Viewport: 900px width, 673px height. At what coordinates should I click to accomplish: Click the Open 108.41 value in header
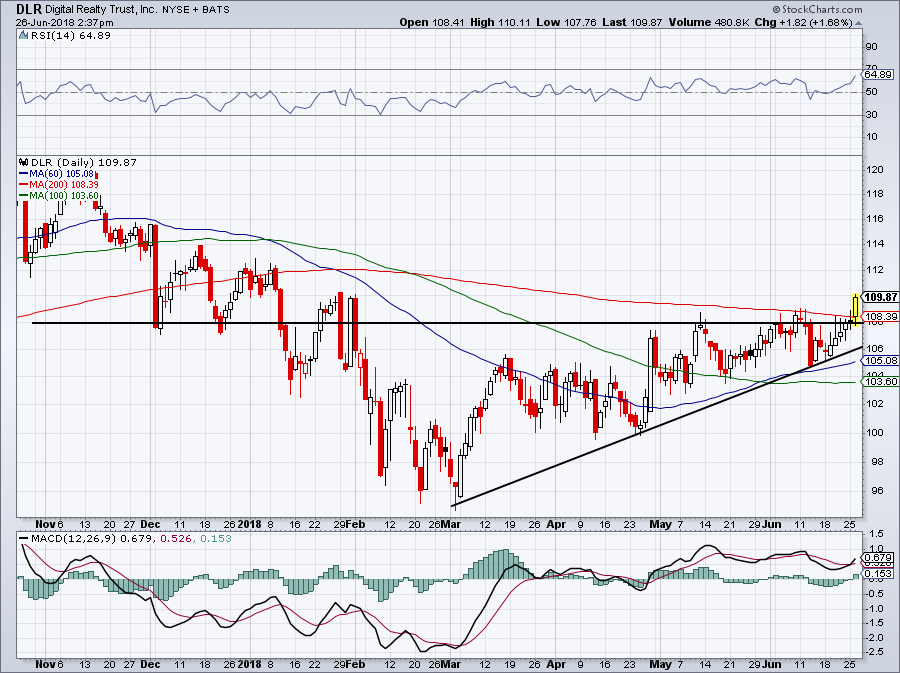pos(432,22)
